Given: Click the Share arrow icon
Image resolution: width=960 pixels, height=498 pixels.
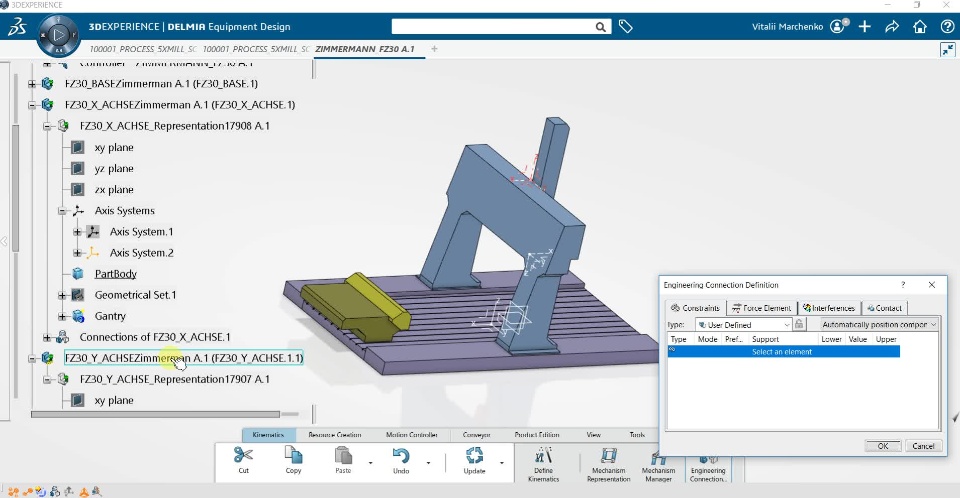Looking at the screenshot, I should click(892, 26).
